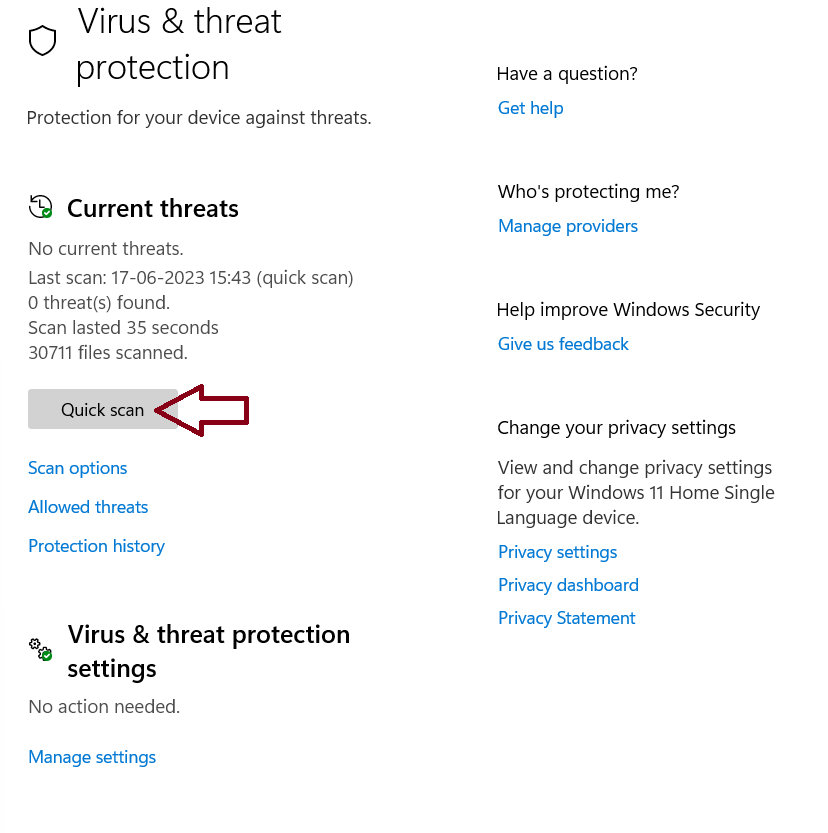Click the Virus & threat protection settings heading
Screen dimensions: 828x833
(x=208, y=650)
